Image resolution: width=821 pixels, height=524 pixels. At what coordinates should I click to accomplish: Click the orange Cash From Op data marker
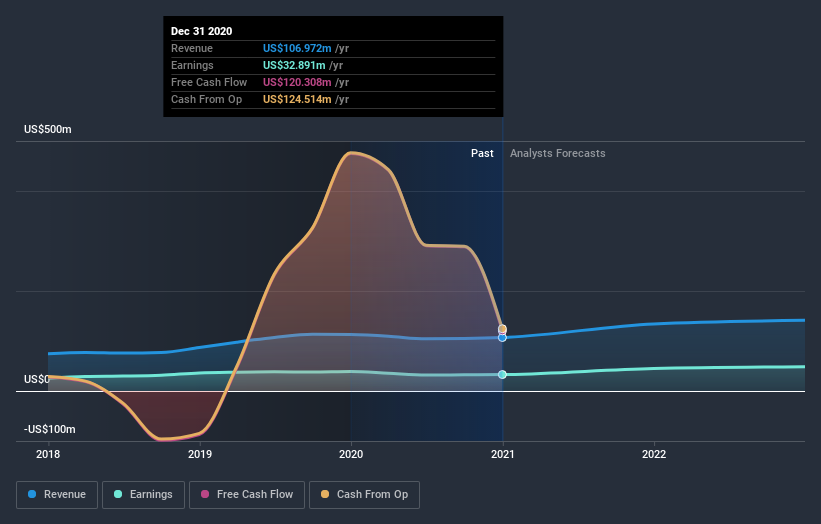[502, 329]
